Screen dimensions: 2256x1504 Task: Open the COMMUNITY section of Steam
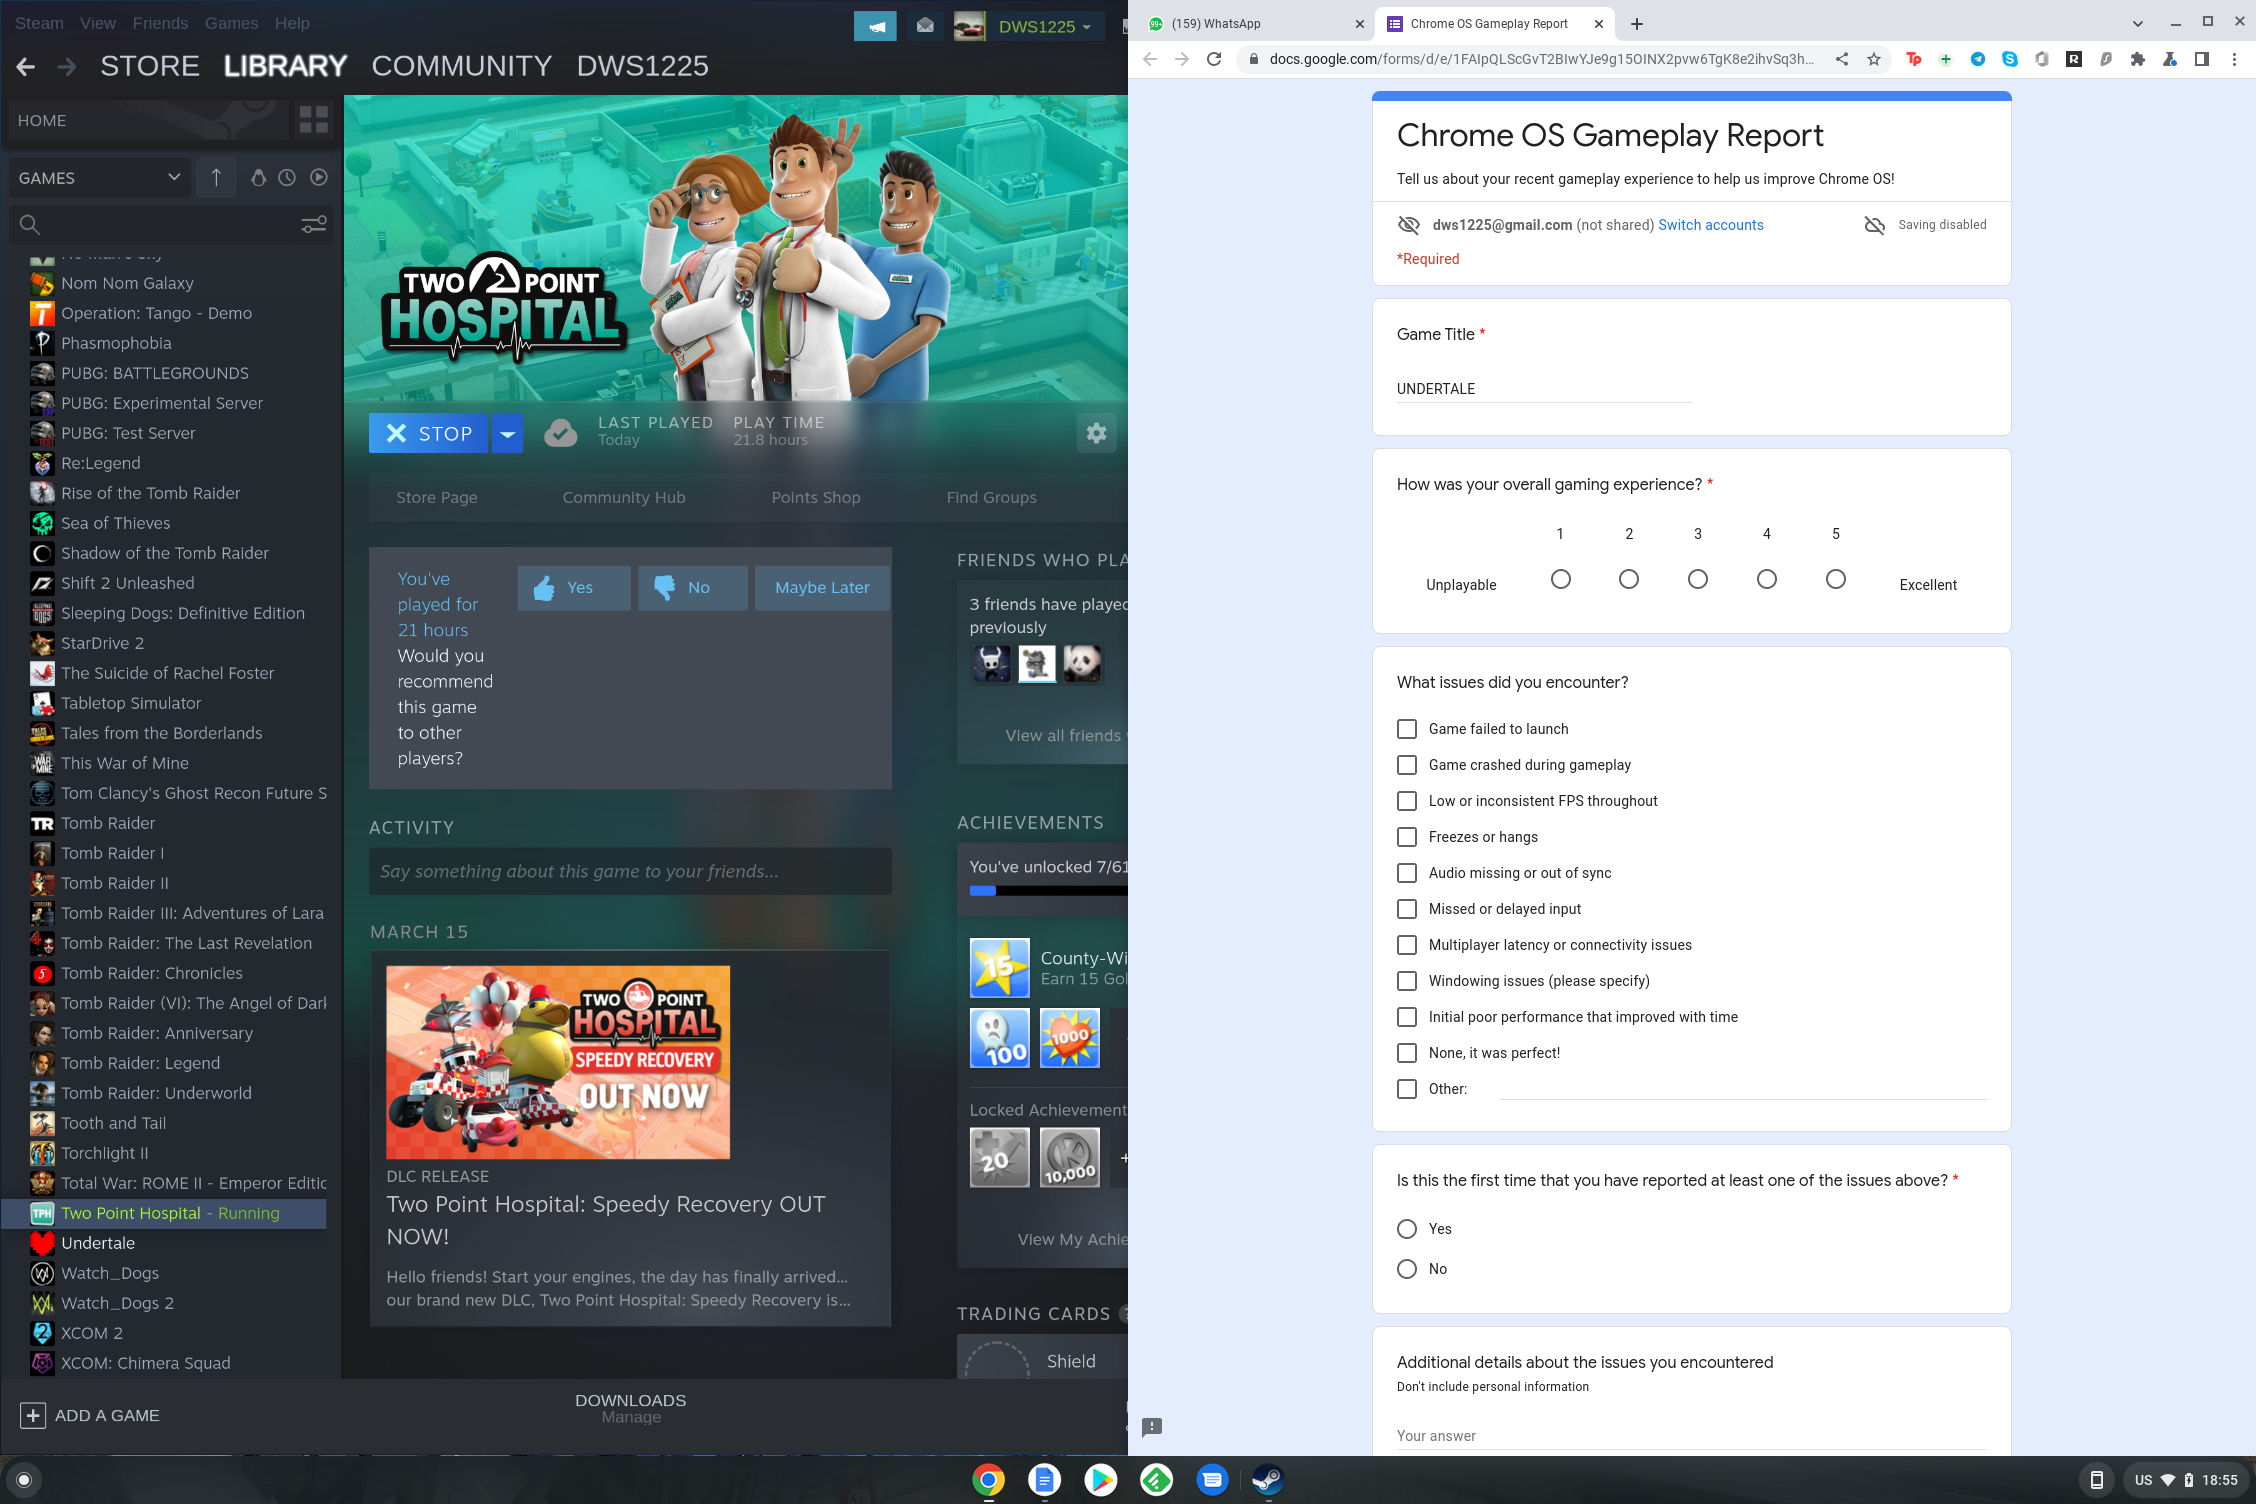(x=461, y=66)
